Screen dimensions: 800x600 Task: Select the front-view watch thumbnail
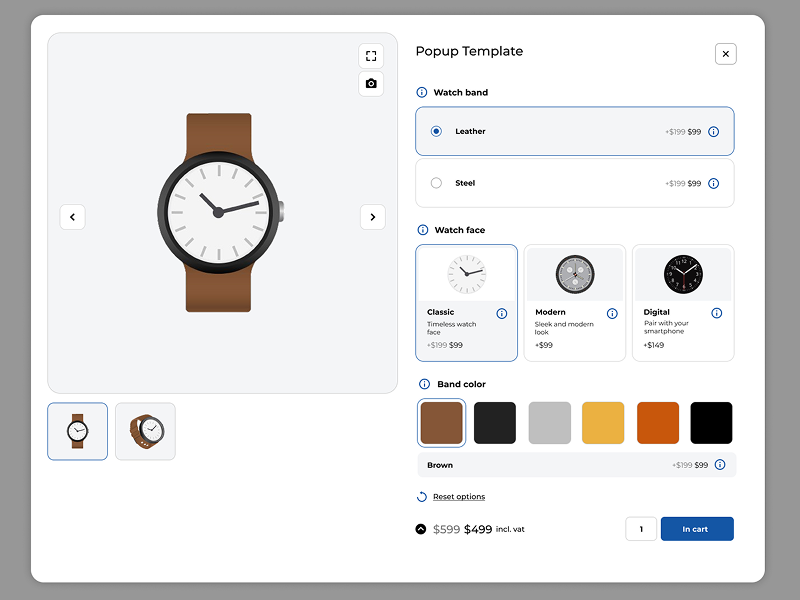78,432
